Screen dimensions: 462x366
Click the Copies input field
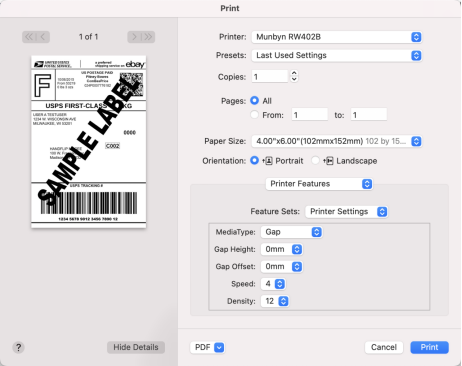pyautogui.click(x=269, y=77)
